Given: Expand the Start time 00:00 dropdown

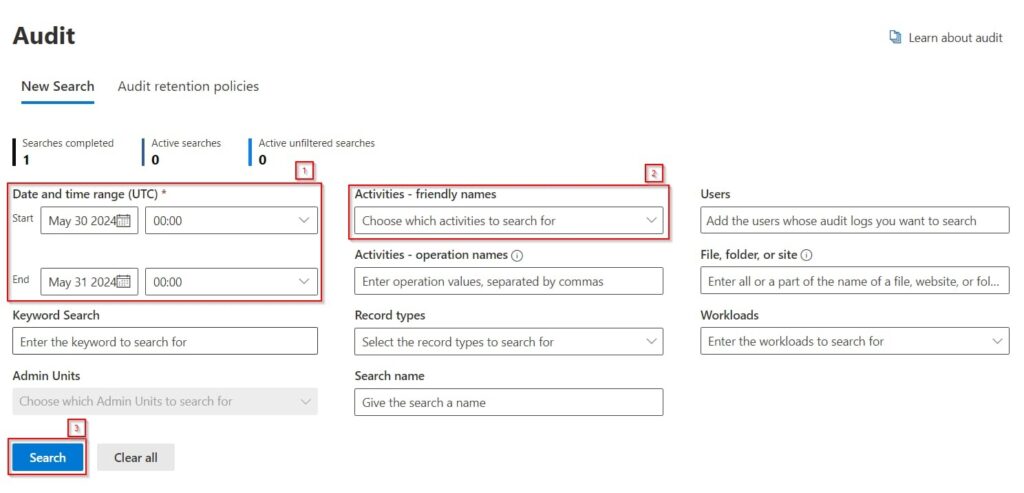Looking at the screenshot, I should [231, 221].
